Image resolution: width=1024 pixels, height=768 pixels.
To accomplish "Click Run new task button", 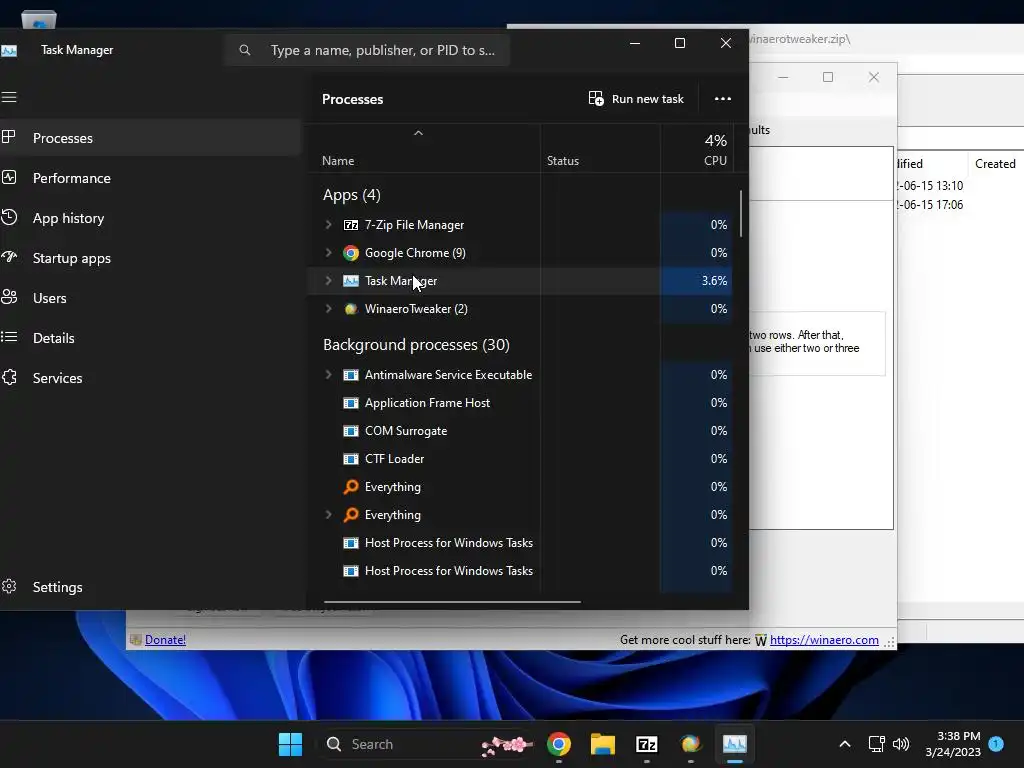I will point(636,99).
